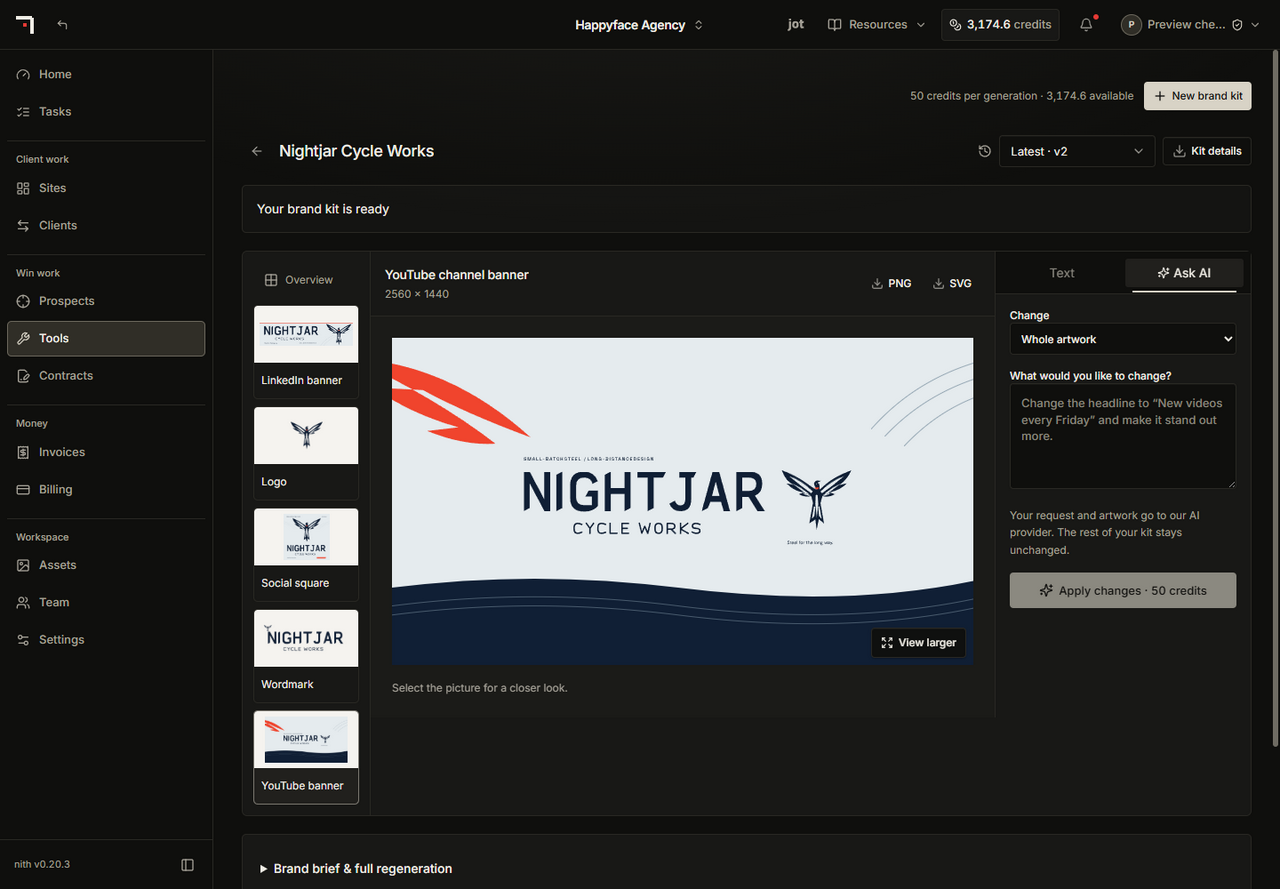
Task: Click the New brand kit button
Action: [1198, 96]
